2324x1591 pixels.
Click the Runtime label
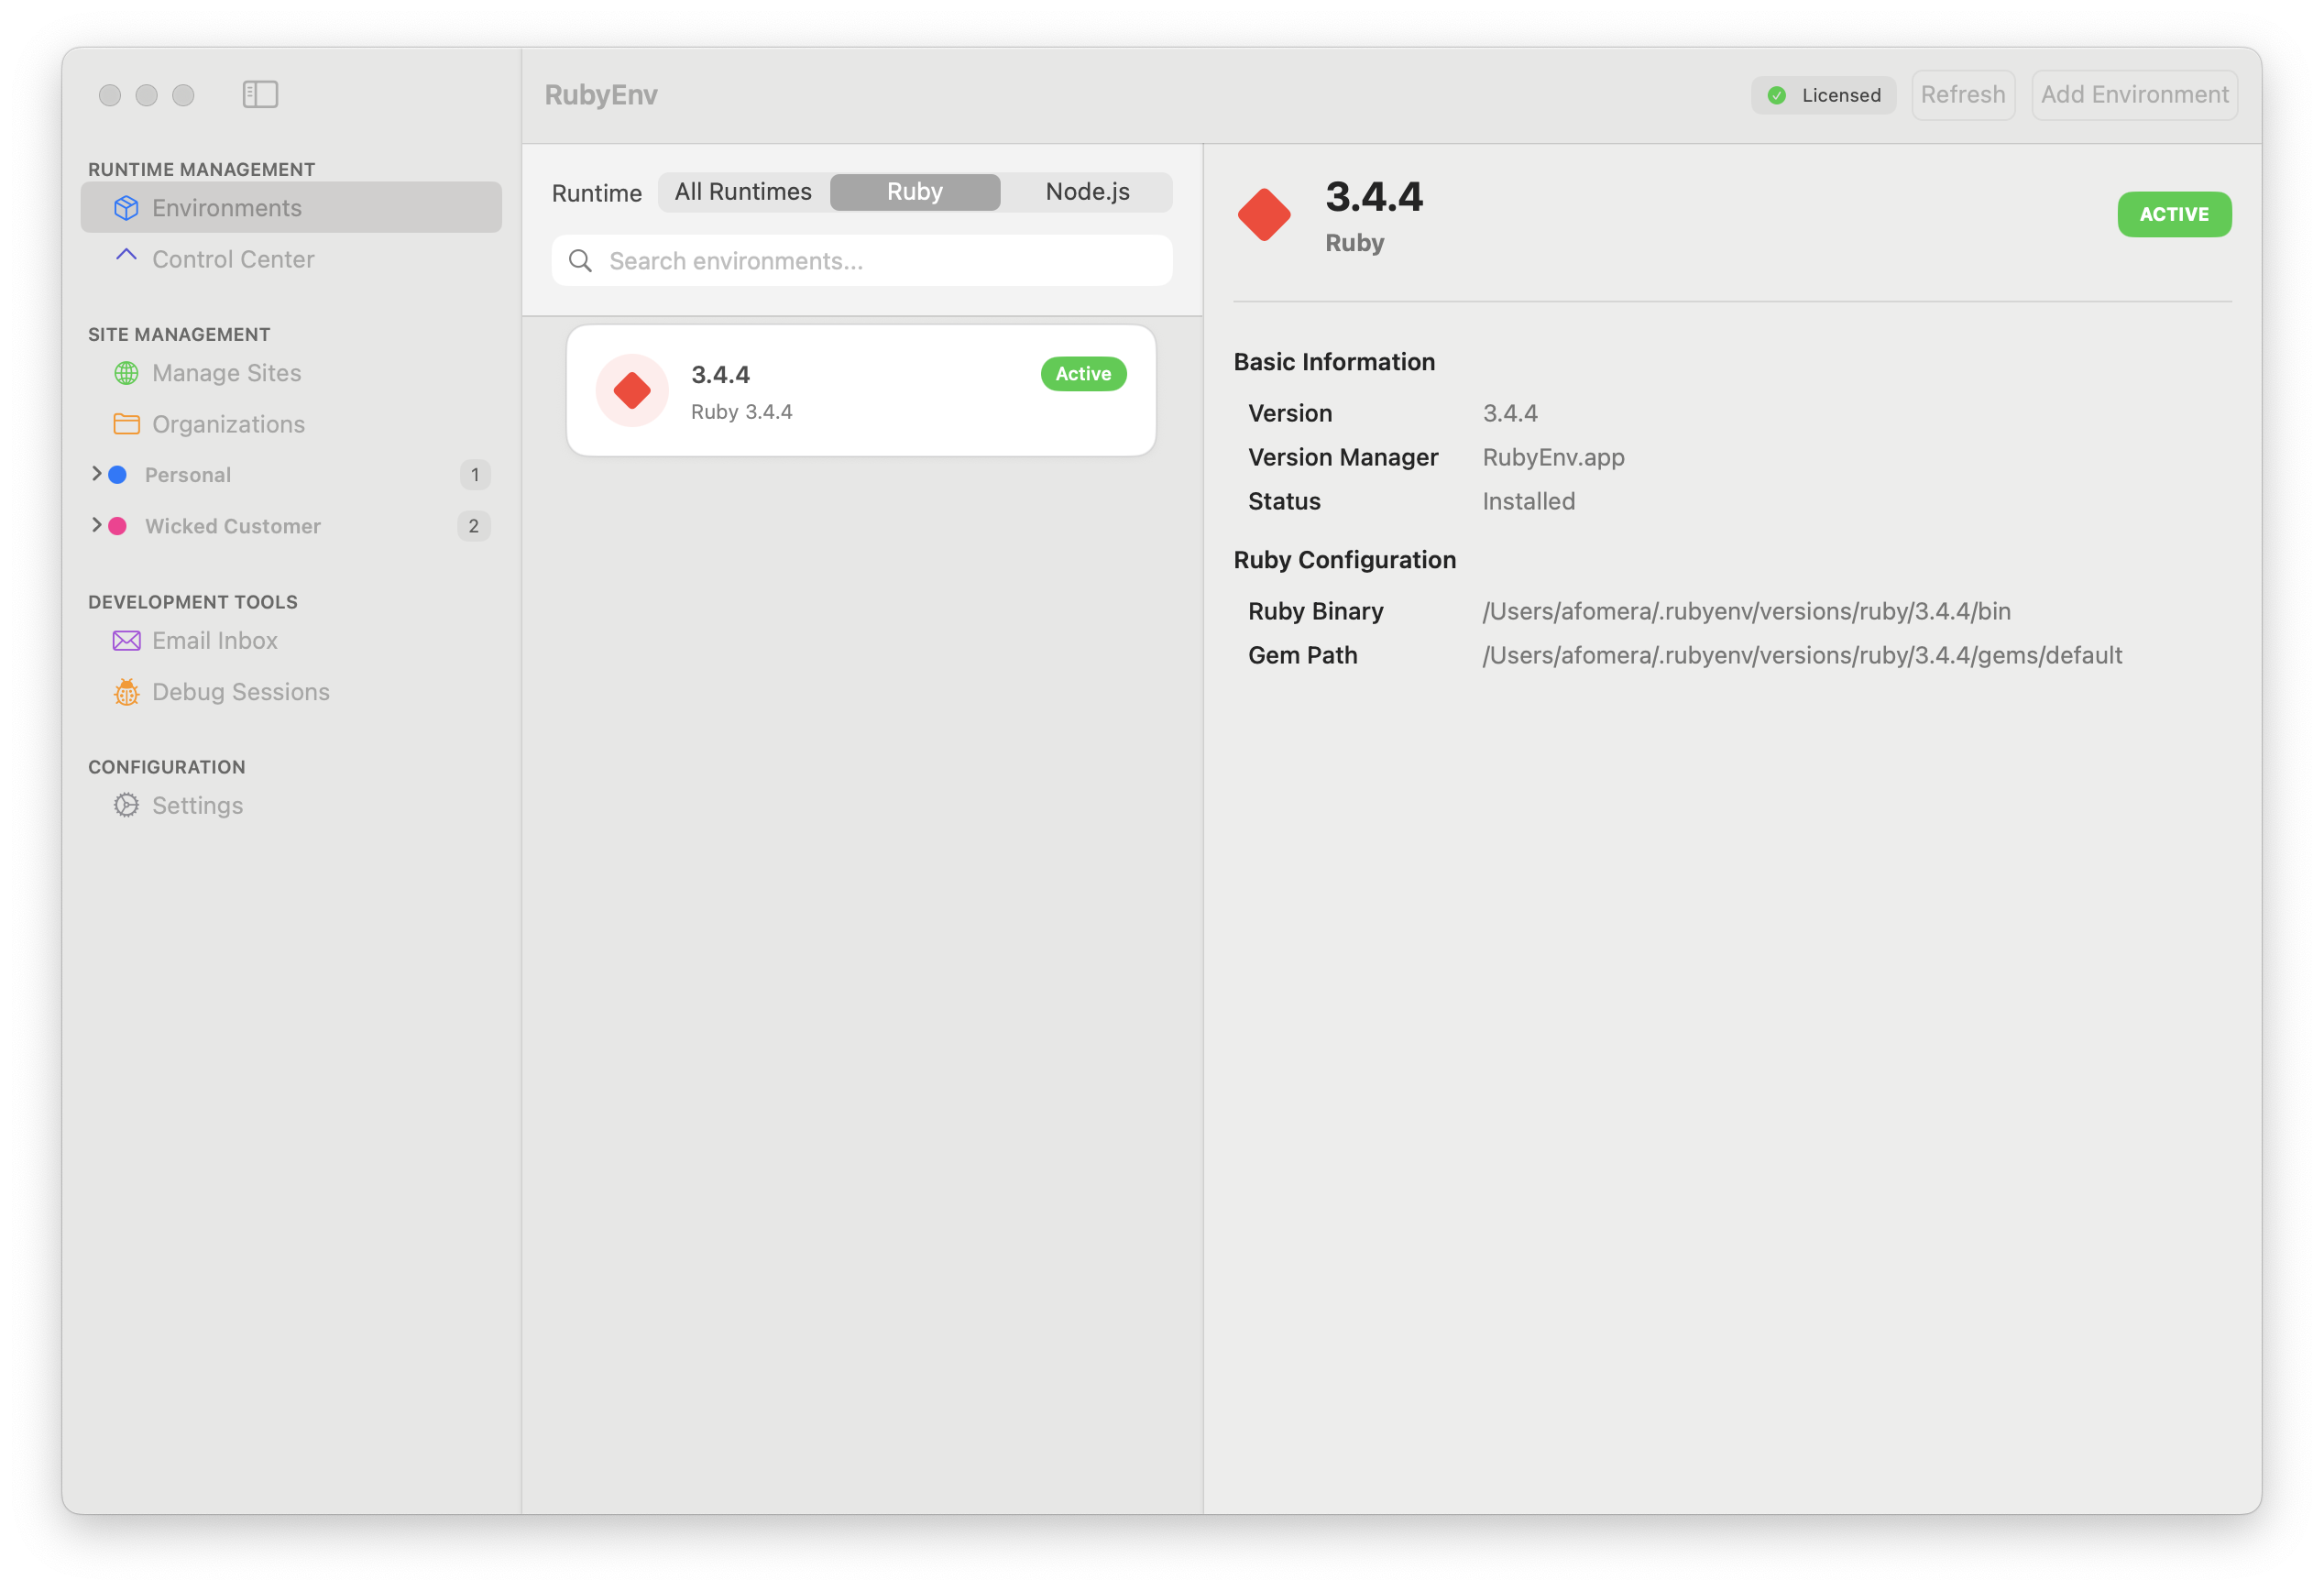coord(597,193)
